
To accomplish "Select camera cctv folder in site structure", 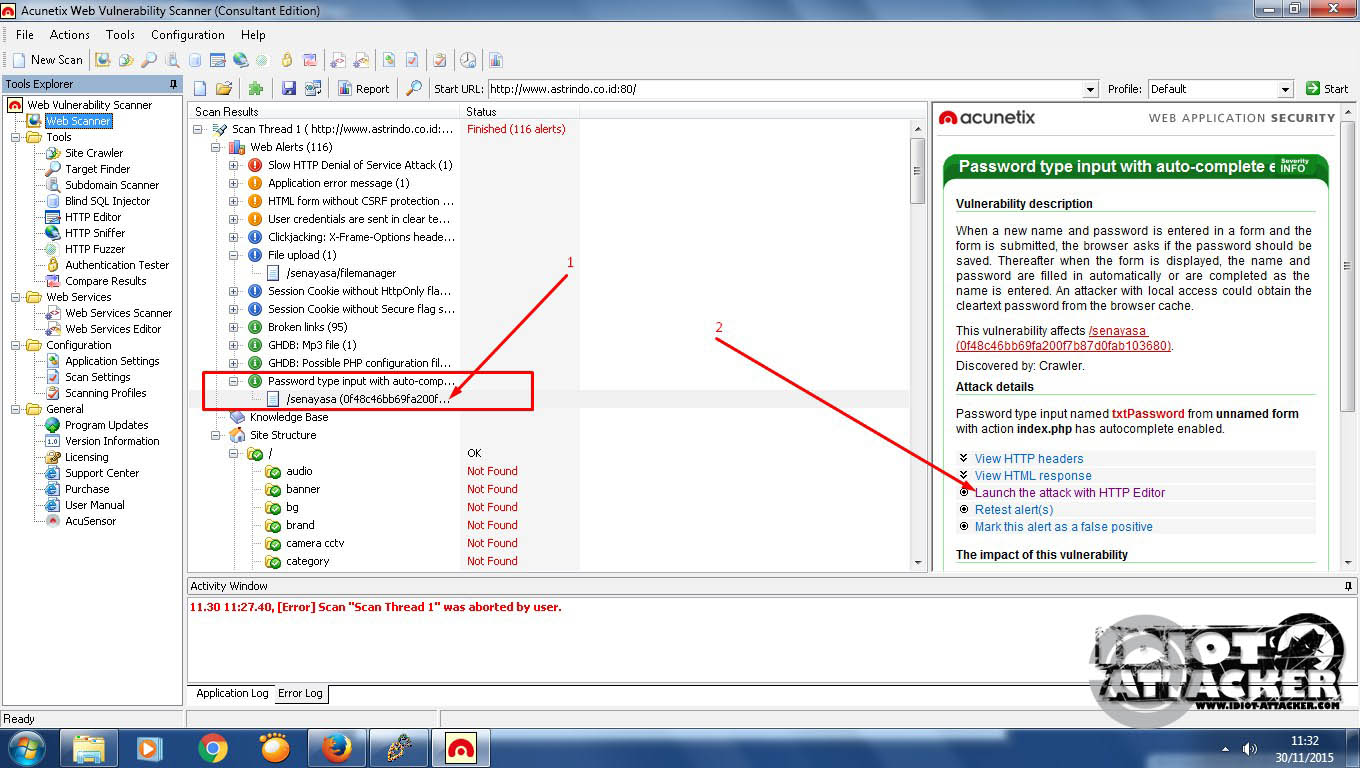I will tap(315, 543).
